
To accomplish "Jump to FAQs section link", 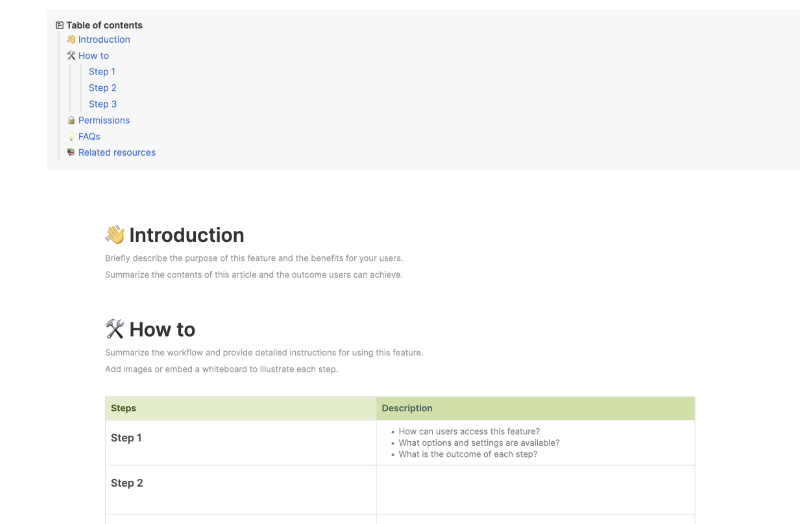I will coord(89,137).
